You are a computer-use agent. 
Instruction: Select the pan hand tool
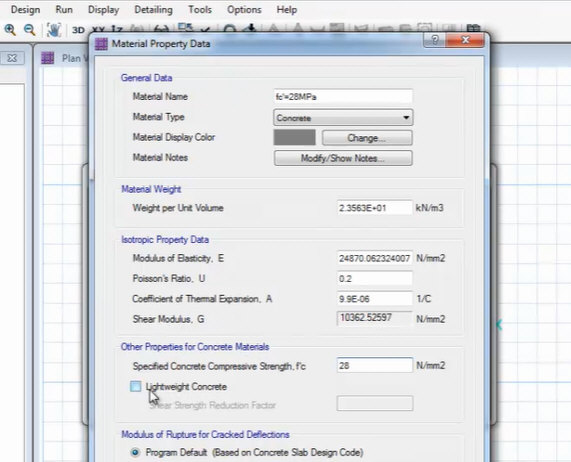pos(54,30)
